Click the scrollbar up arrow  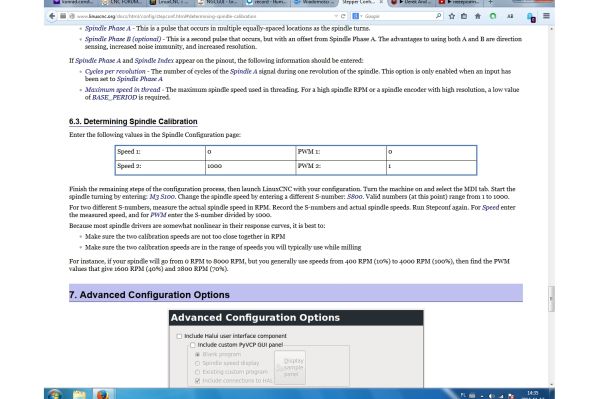pos(551,29)
